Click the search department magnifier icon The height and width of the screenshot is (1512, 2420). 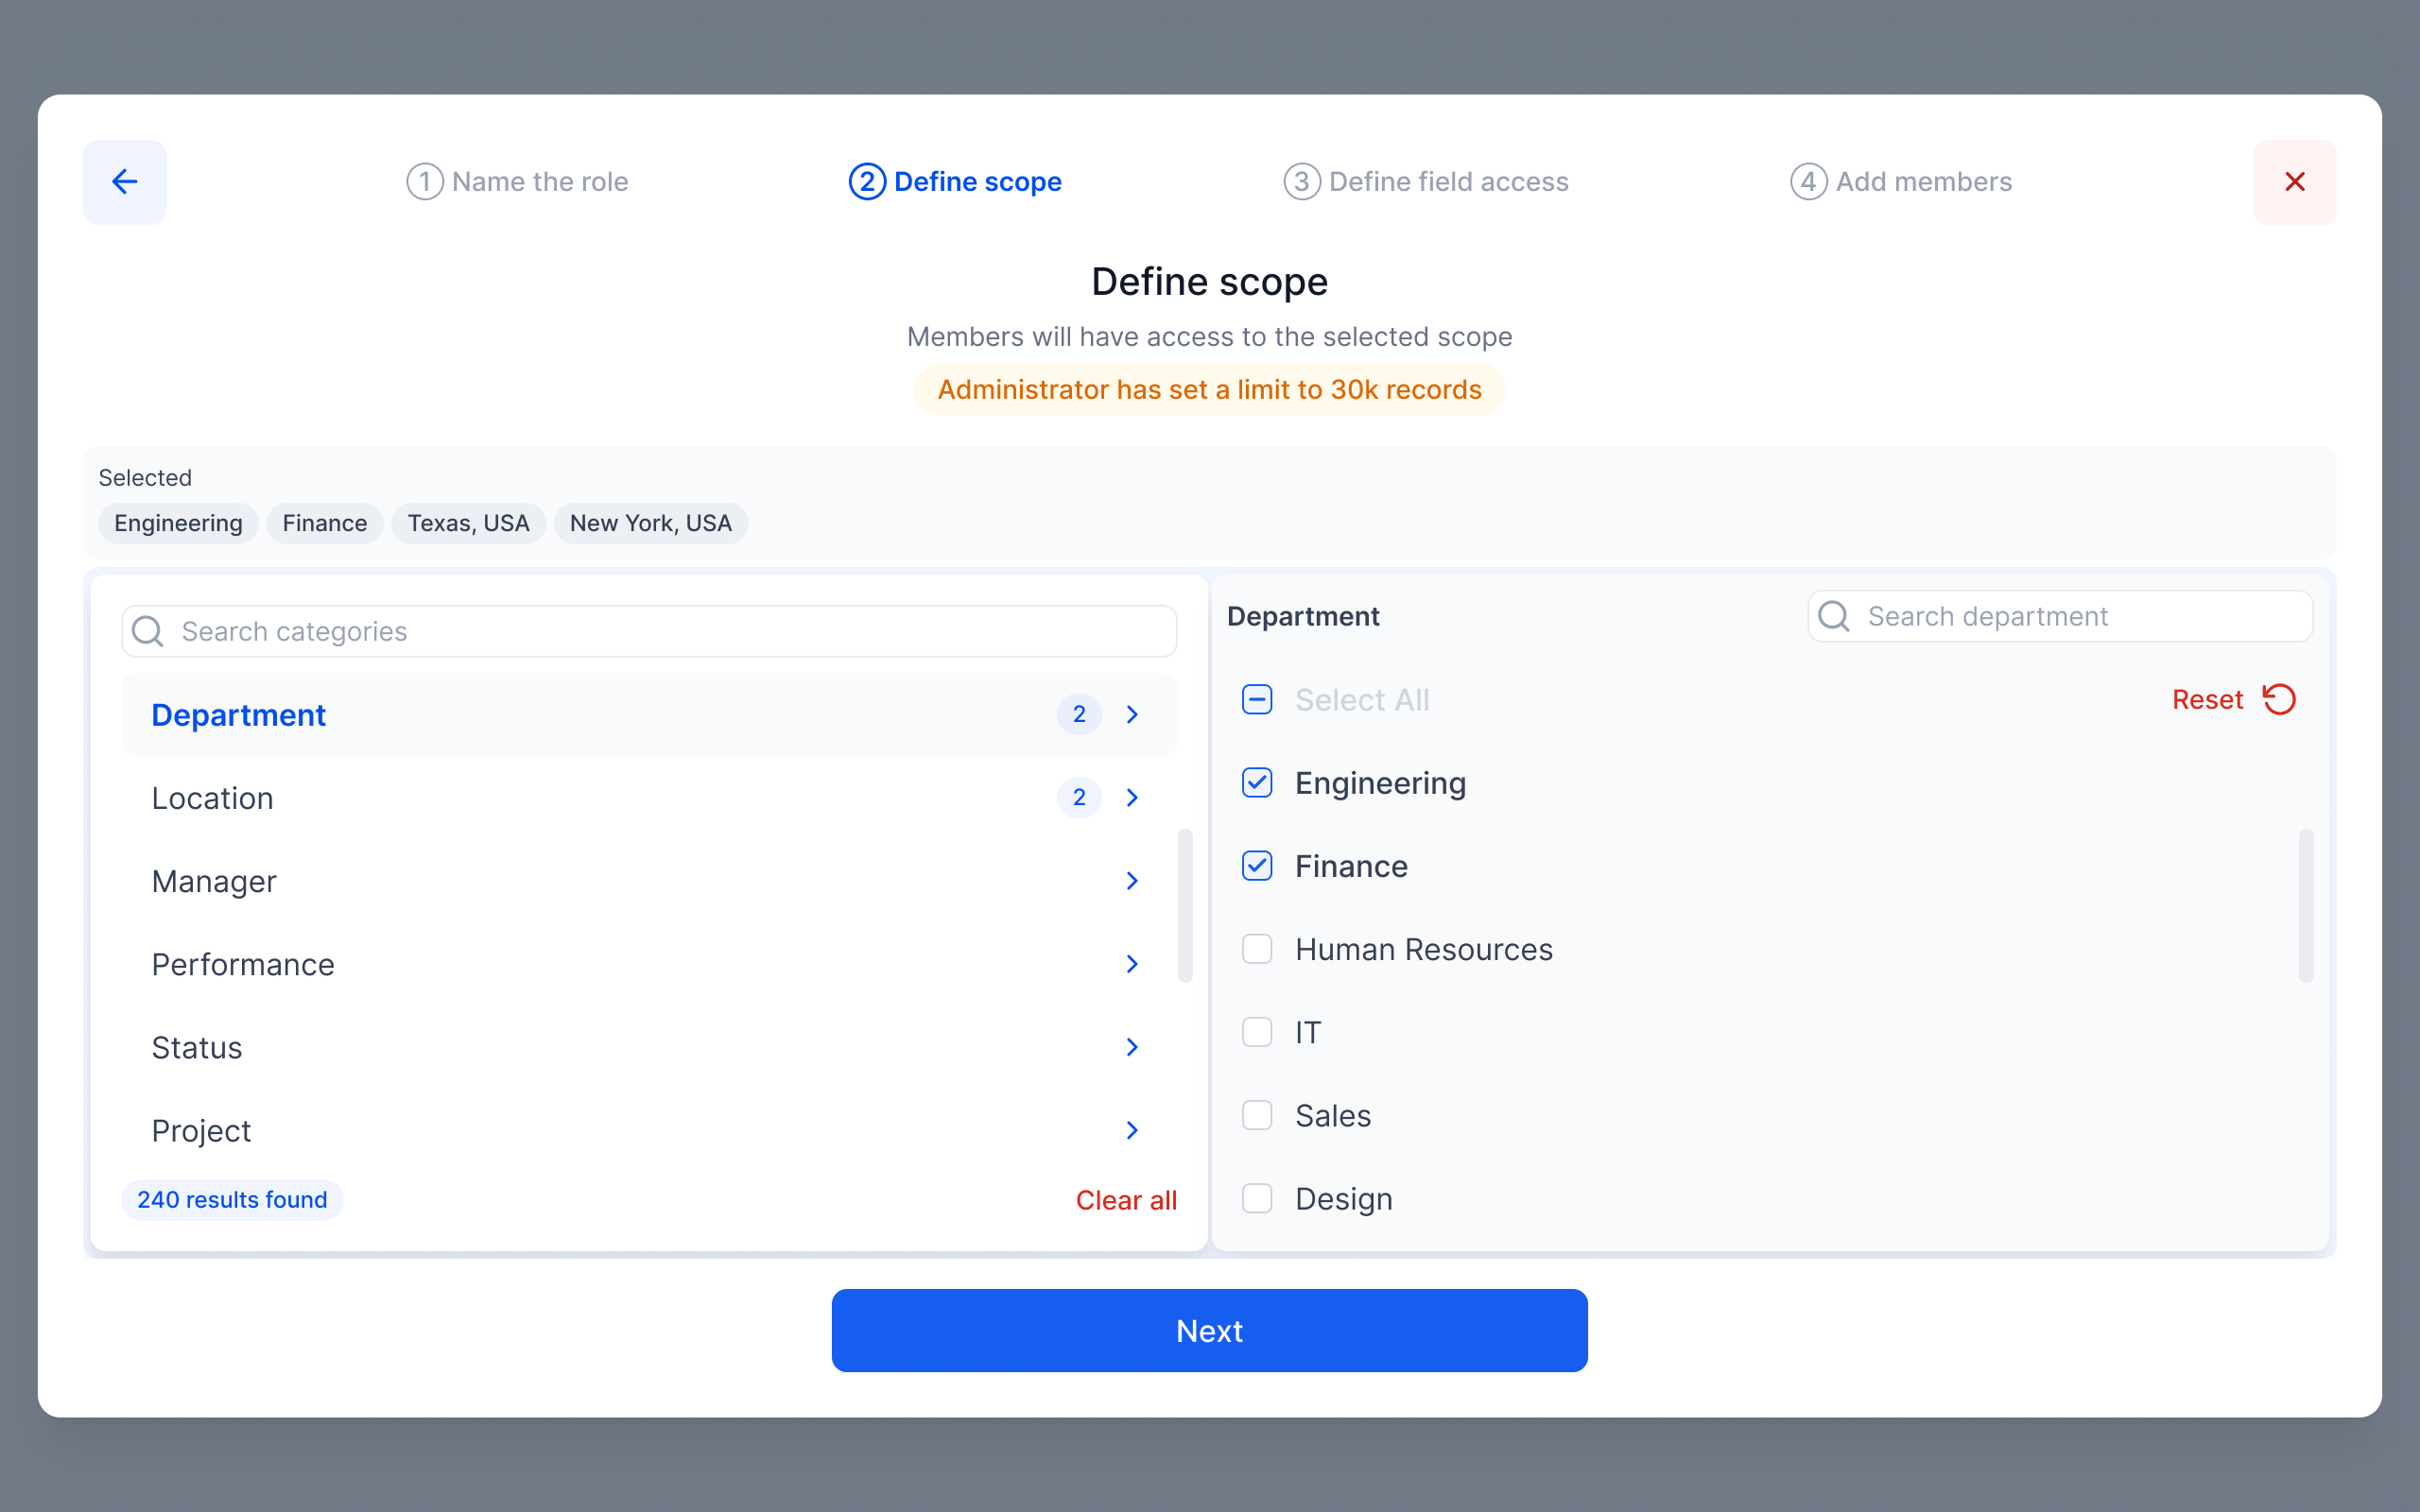tap(1834, 616)
